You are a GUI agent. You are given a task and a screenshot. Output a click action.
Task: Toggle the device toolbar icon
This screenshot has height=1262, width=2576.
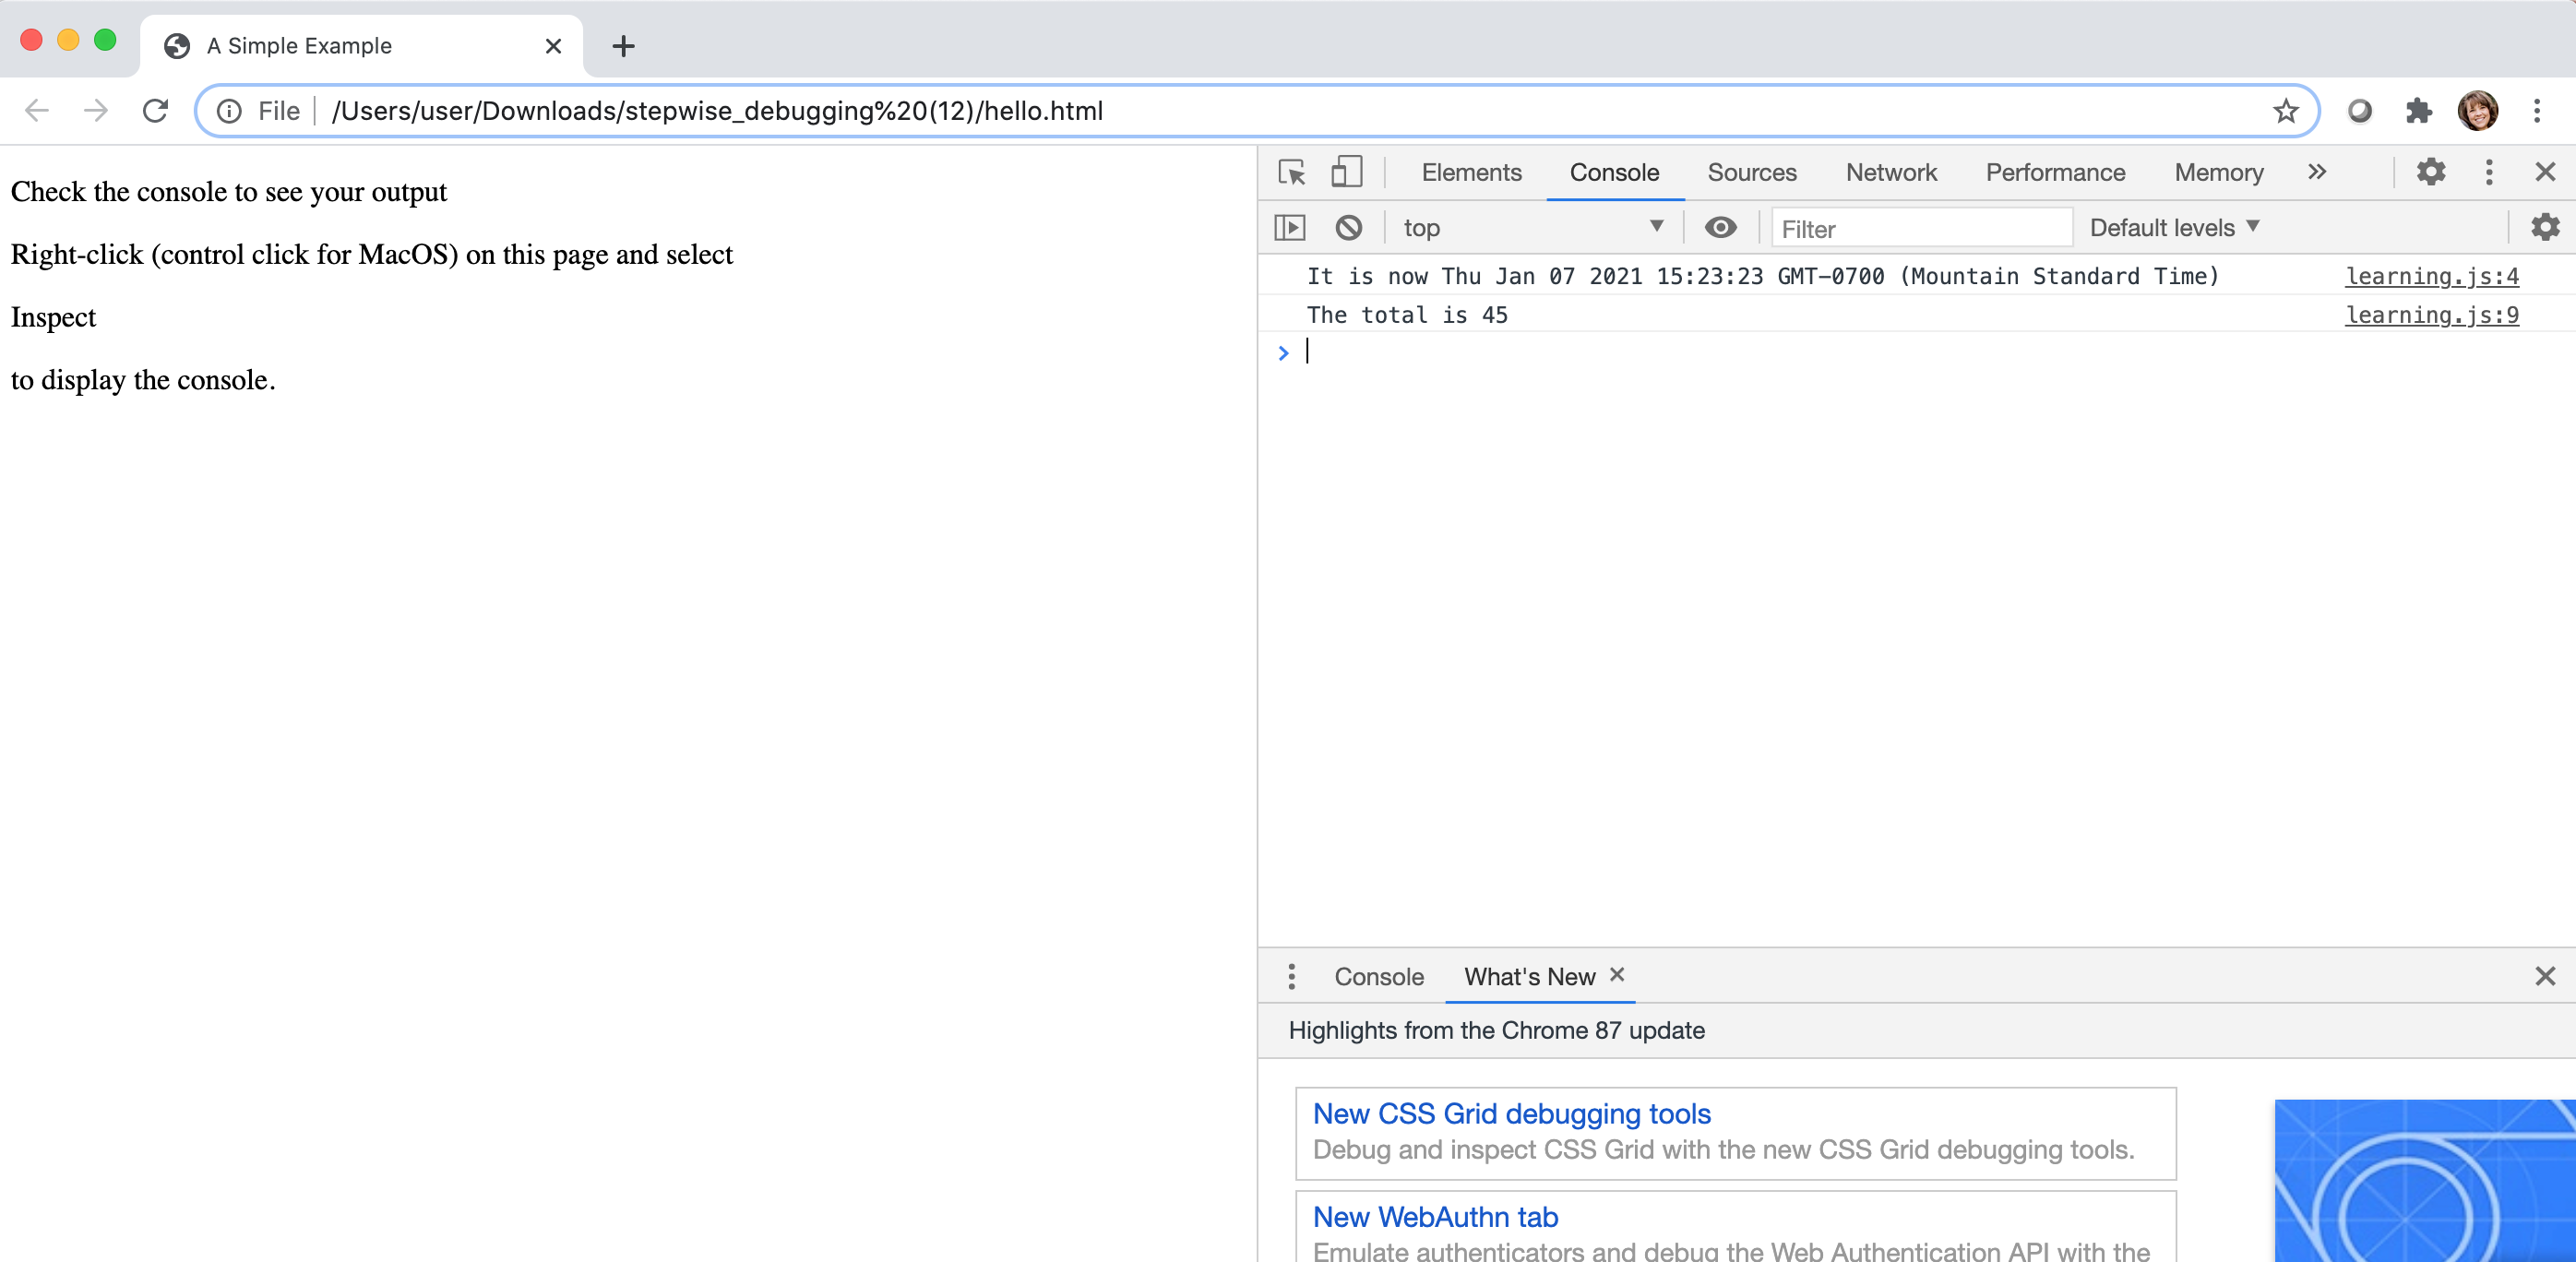coord(1346,172)
